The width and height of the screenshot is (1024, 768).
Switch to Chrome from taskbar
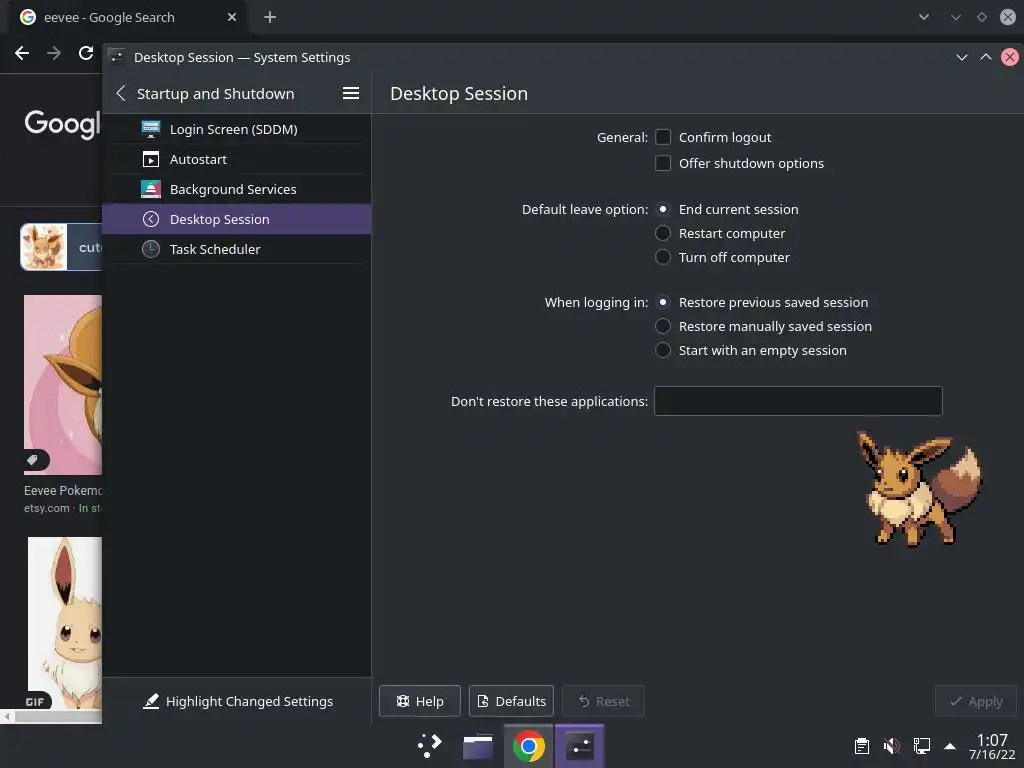tap(528, 746)
